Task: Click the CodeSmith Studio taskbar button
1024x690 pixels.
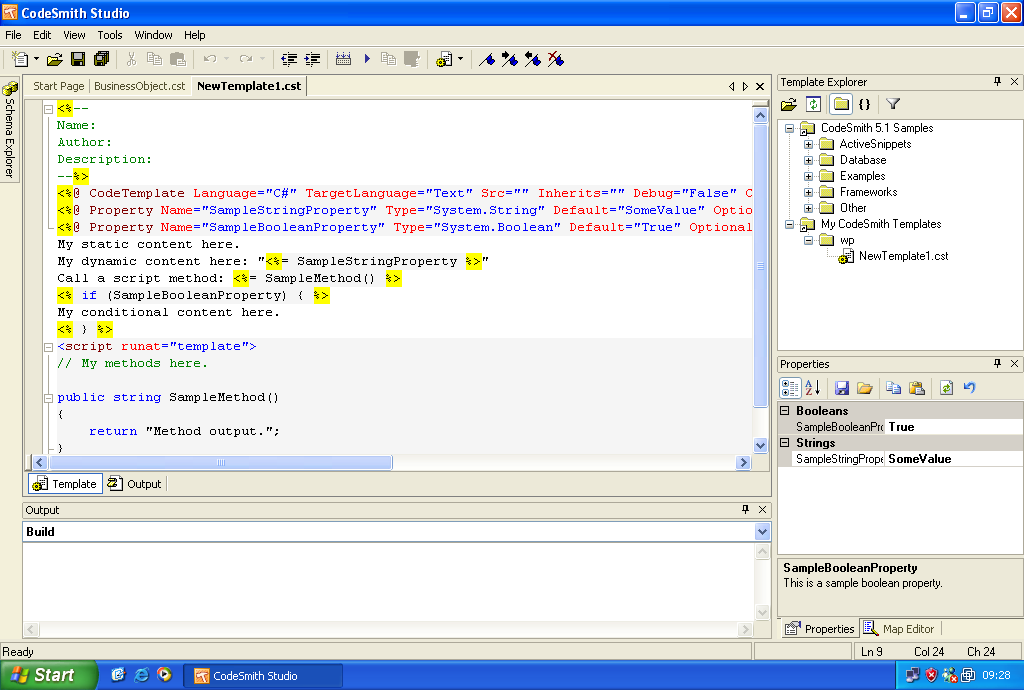Action: click(263, 676)
